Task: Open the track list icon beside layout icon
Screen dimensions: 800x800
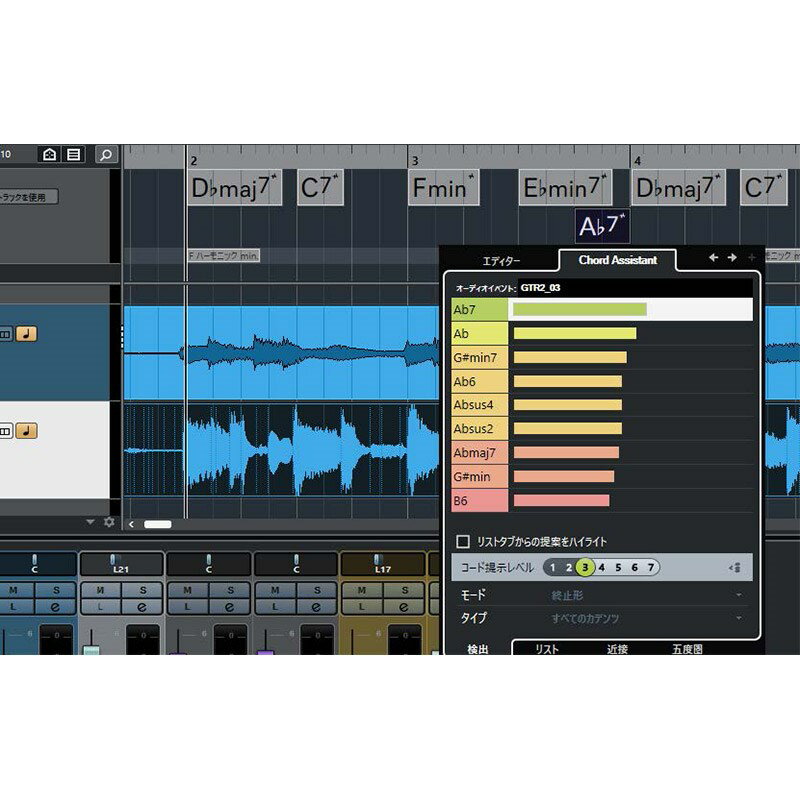Action: click(x=74, y=154)
